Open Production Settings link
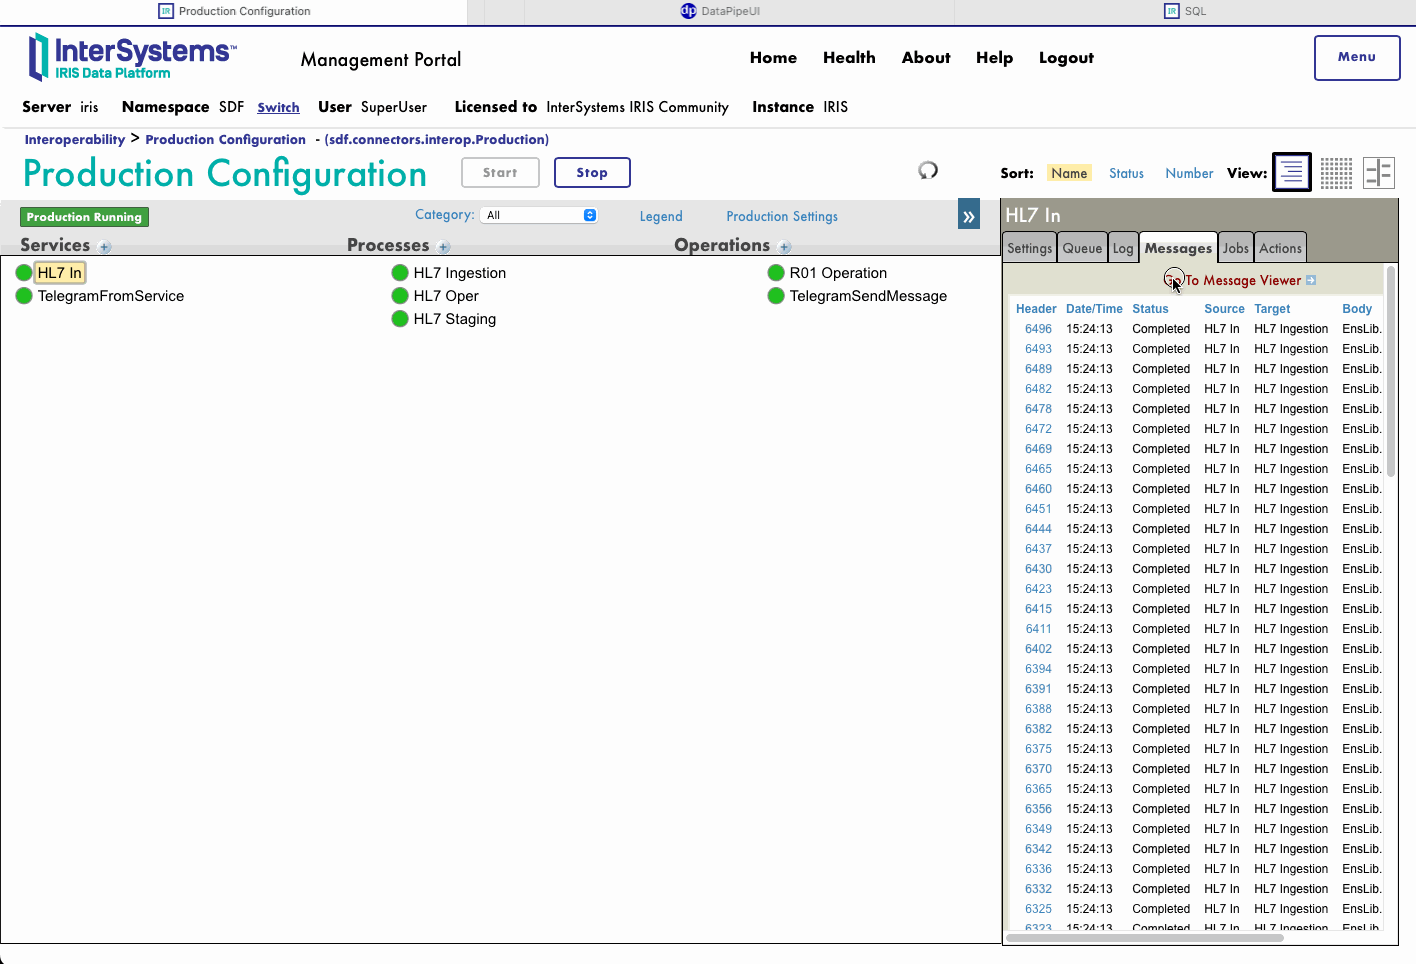This screenshot has height=964, width=1416. pyautogui.click(x=782, y=216)
